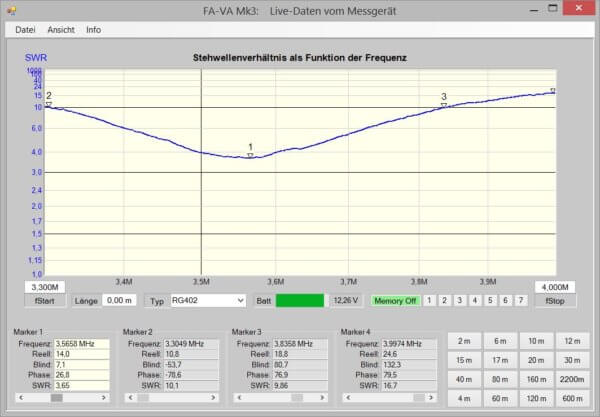Viewport: 600px width, 417px height.
Task: Select the 20 m band button
Action: [536, 360]
